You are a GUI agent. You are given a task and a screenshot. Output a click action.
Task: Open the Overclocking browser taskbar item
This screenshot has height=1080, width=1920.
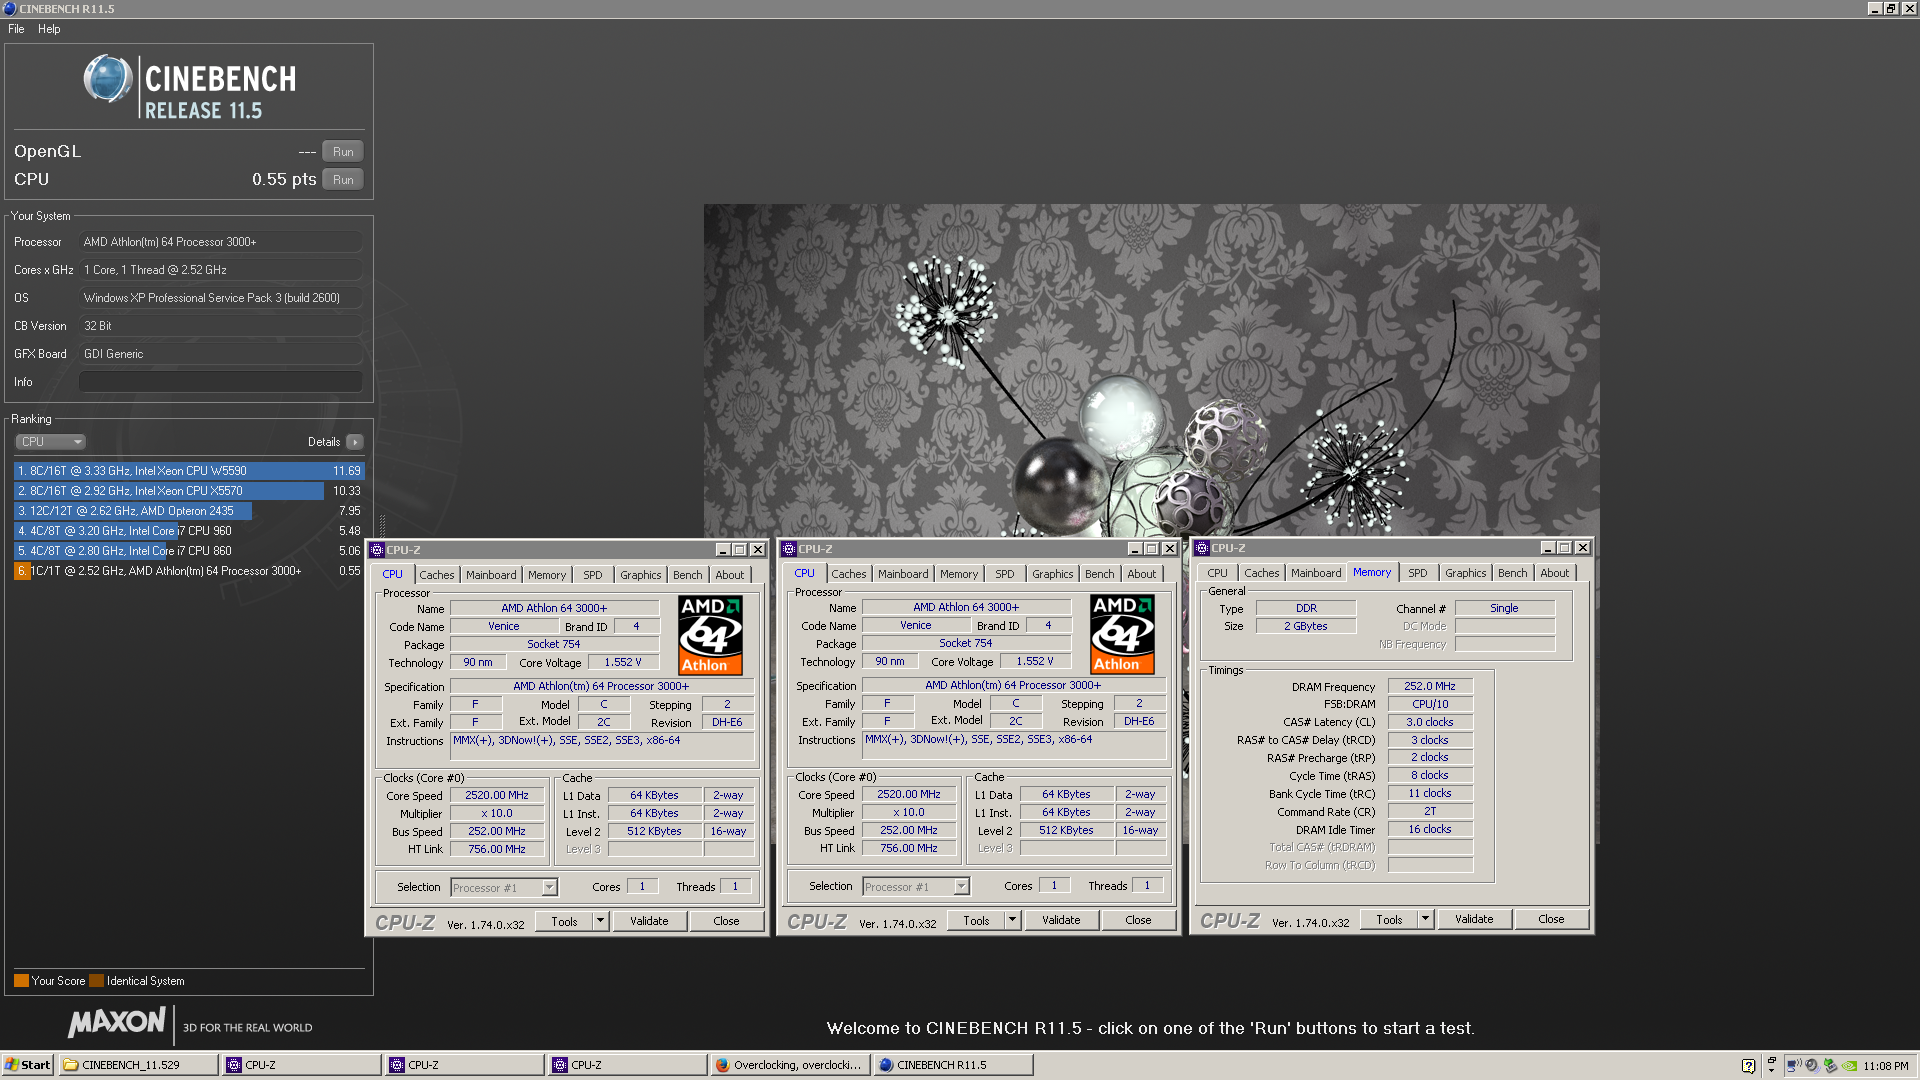click(x=790, y=1065)
